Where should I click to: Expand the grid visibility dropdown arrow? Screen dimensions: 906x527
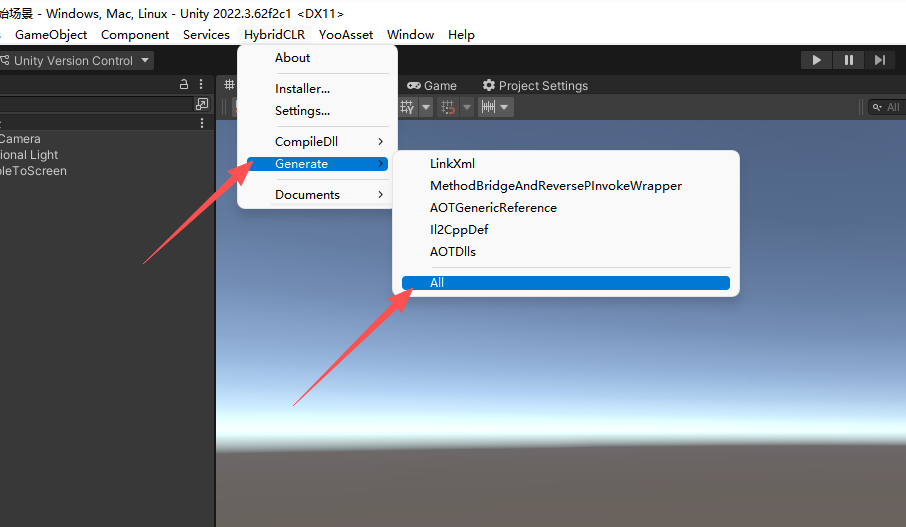426,107
